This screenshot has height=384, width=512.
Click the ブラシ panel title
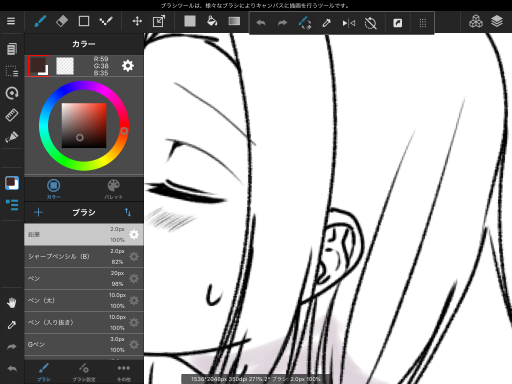point(84,212)
